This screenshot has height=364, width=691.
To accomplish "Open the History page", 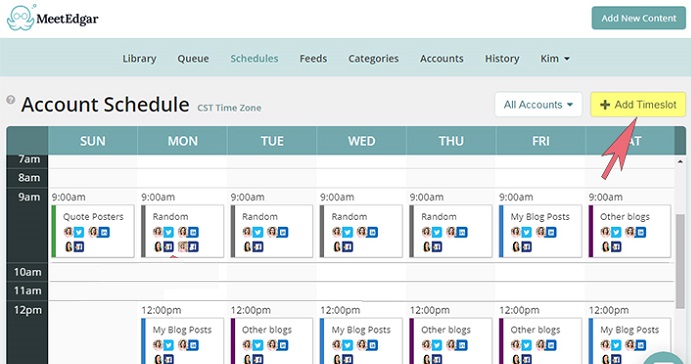I will tap(502, 59).
